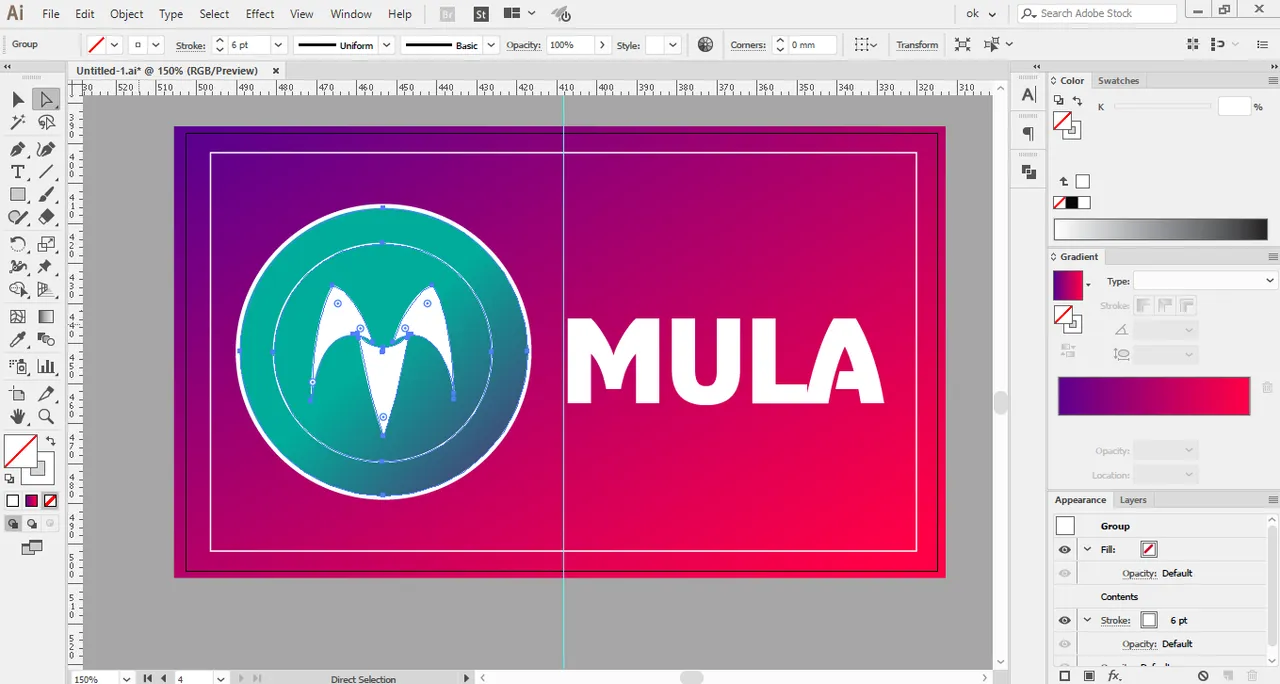Image resolution: width=1280 pixels, height=684 pixels.
Task: Activate the Rotate tool
Action: tap(18, 244)
